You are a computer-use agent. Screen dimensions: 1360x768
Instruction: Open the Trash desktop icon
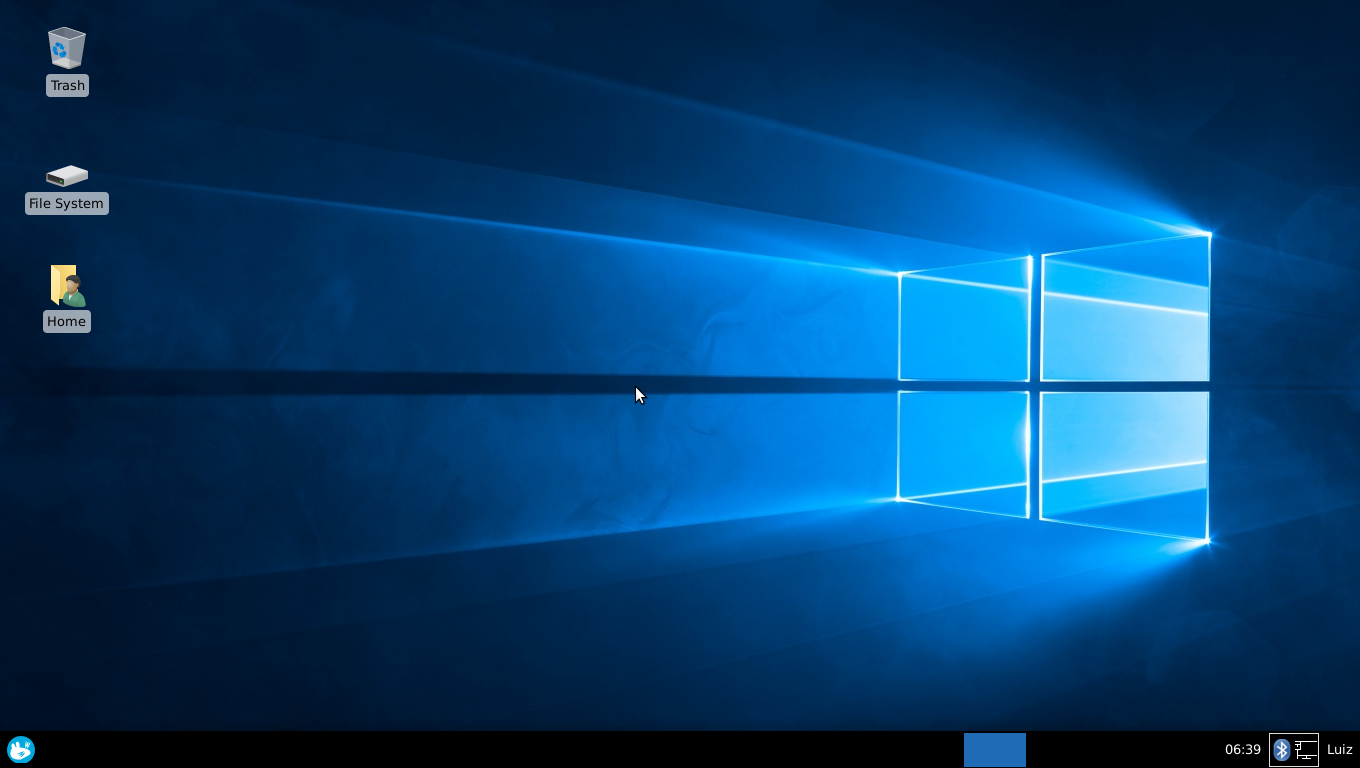67,48
